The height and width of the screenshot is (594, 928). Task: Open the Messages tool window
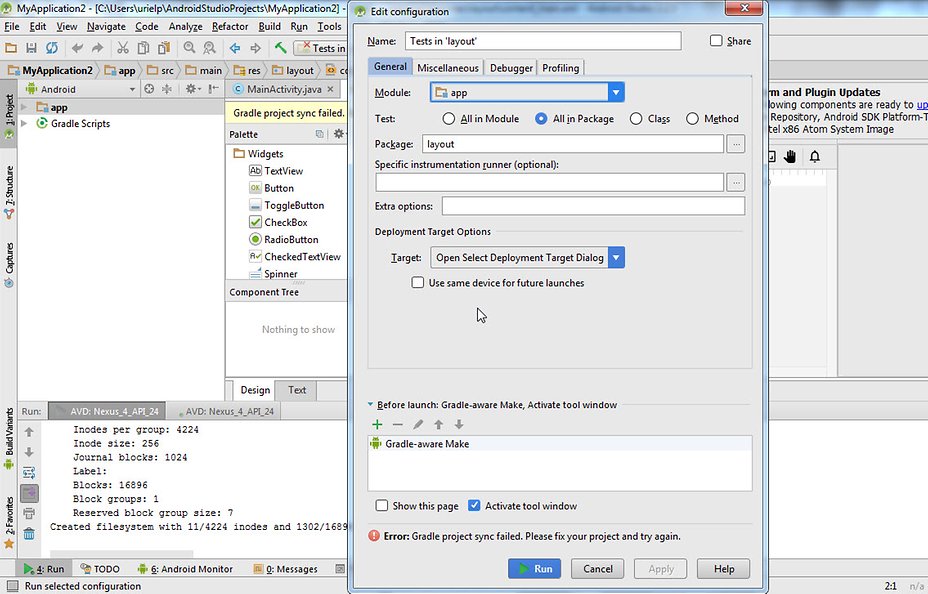[286, 569]
